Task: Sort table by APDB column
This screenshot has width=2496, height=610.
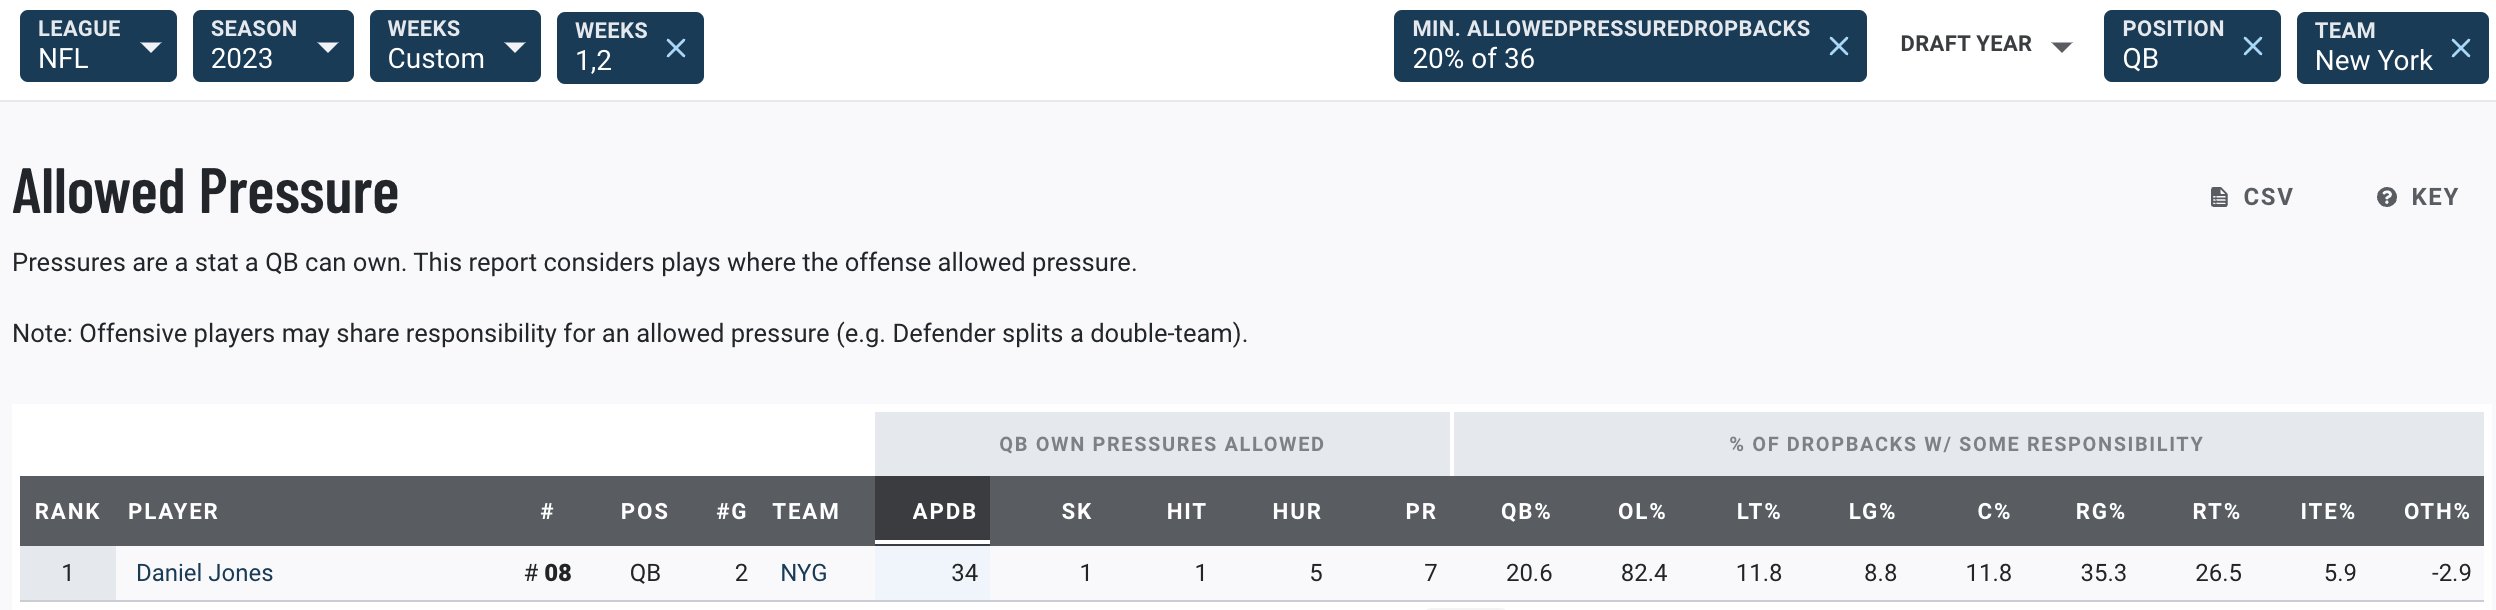Action: tap(943, 511)
